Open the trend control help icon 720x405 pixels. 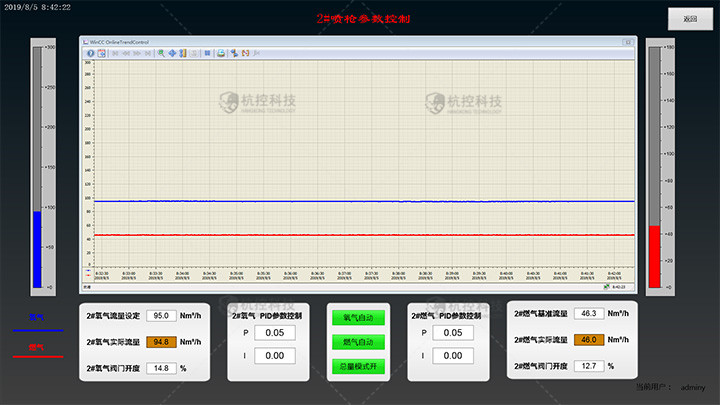pyautogui.click(x=90, y=53)
